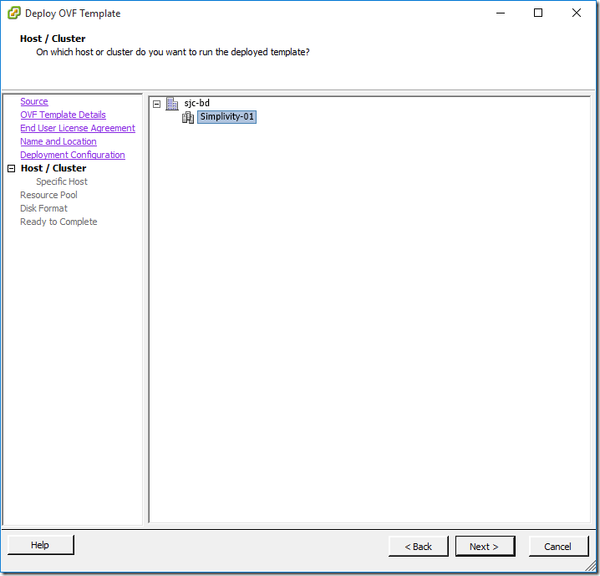The image size is (600, 576).
Task: Click the Disk Format step label
Action: tap(44, 209)
